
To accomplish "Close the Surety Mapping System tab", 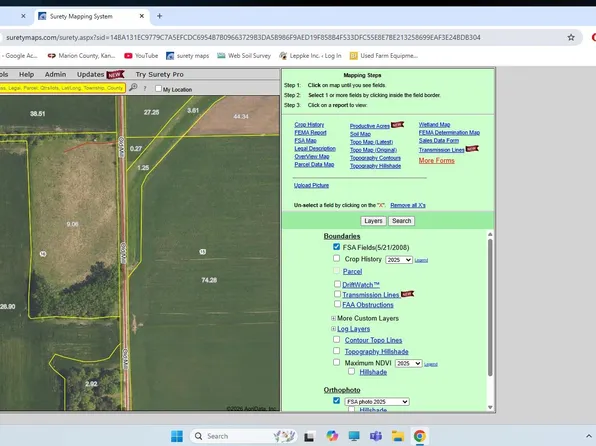I will tap(142, 16).
